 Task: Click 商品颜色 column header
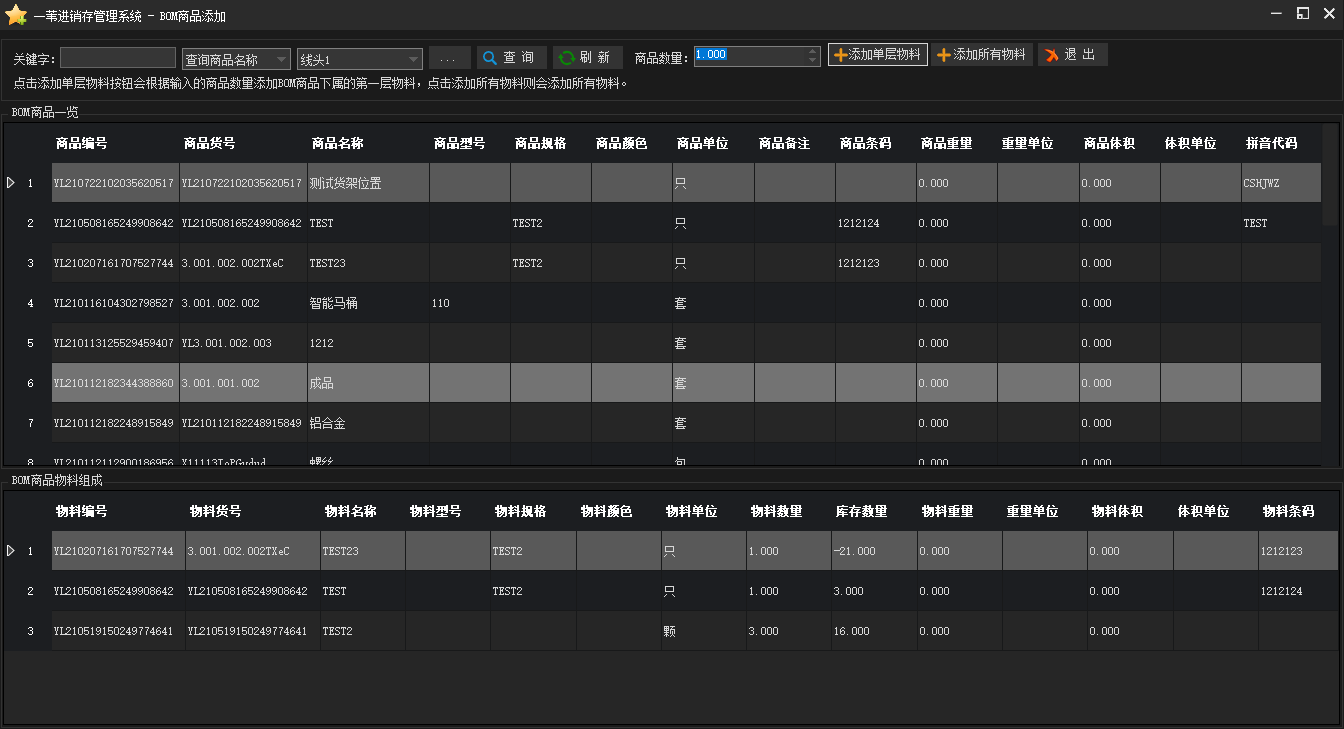[x=621, y=143]
